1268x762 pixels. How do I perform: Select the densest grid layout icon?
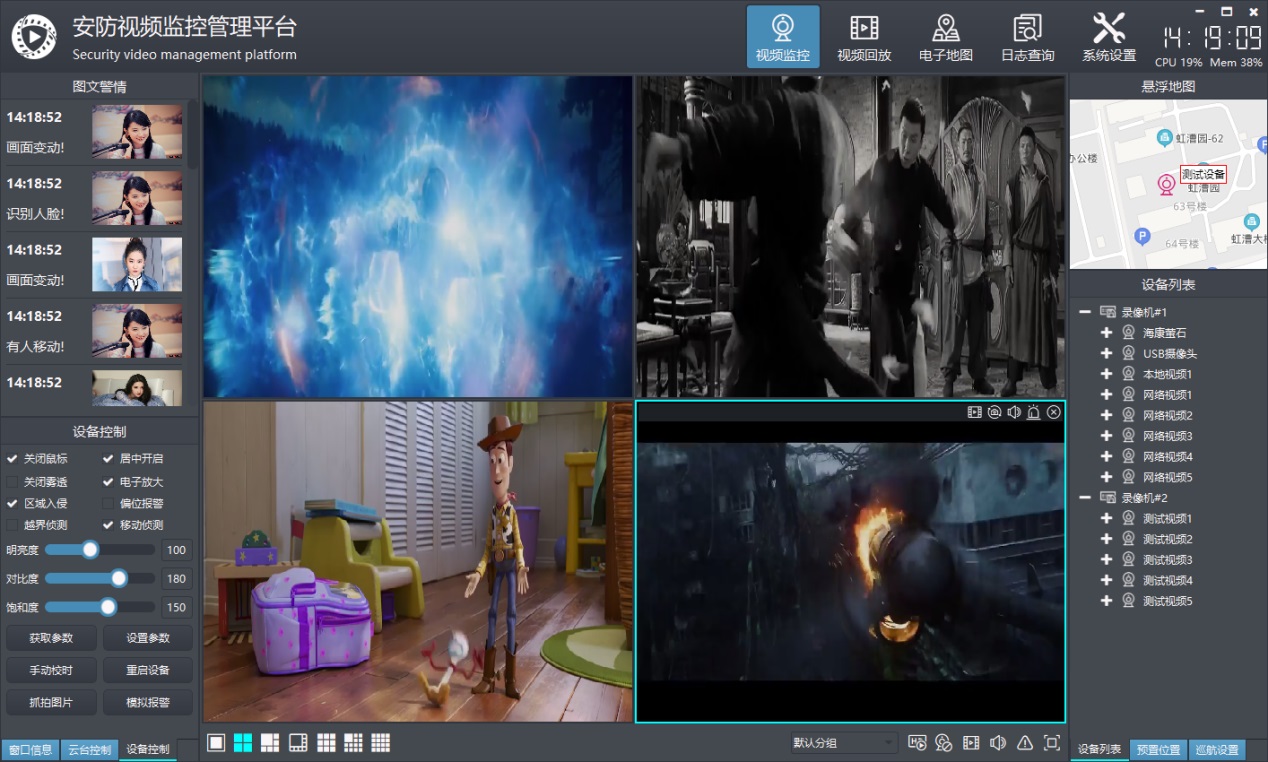click(380, 742)
